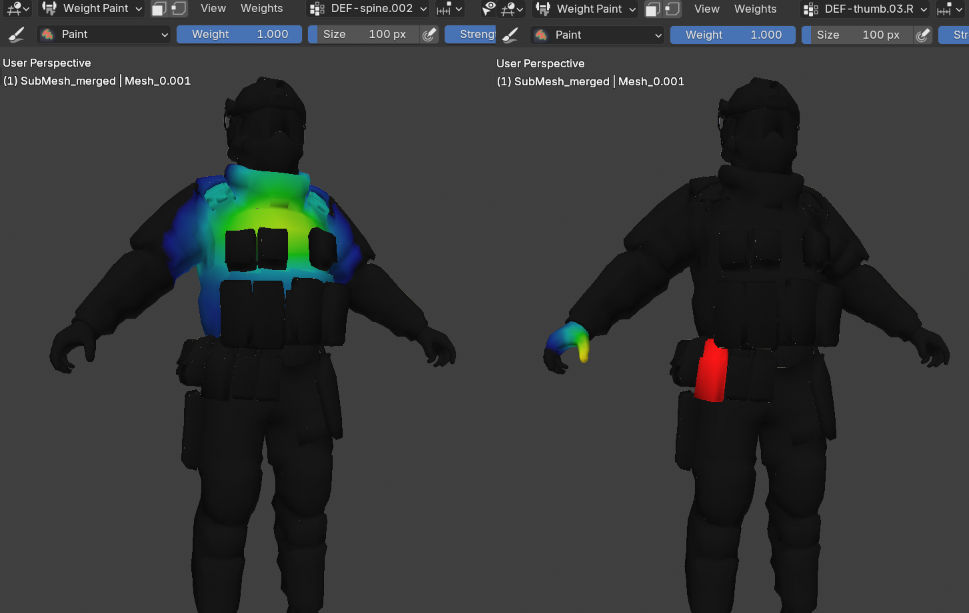Toggle vertex selection masking in left viewport
The image size is (969, 613).
pos(179,9)
